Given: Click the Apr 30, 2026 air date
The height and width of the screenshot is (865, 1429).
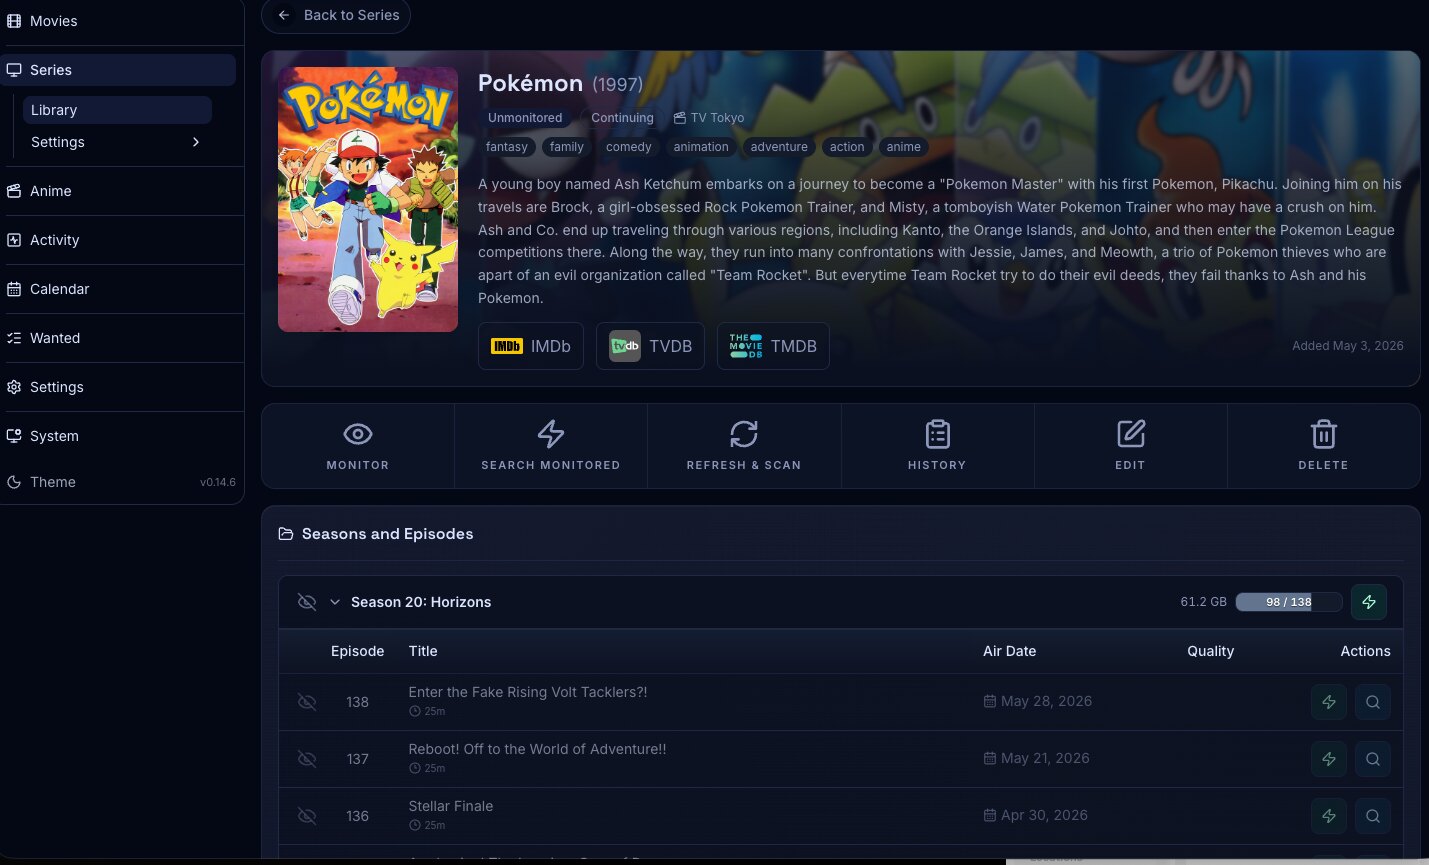Looking at the screenshot, I should [1036, 815].
